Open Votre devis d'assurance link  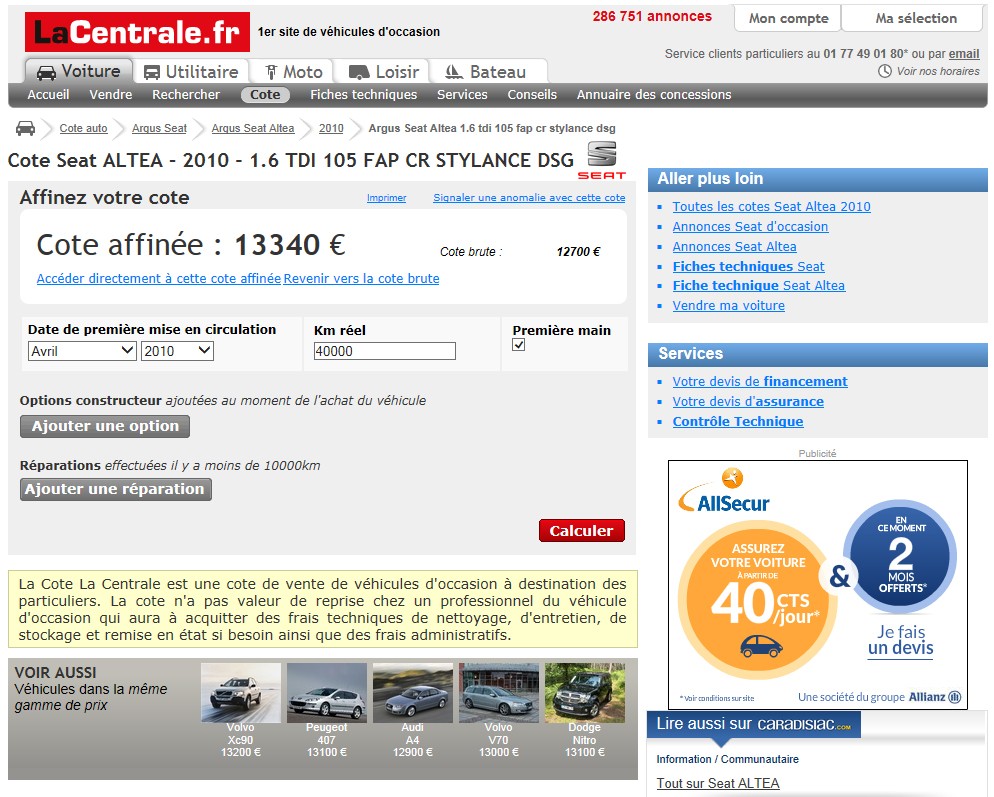click(748, 401)
